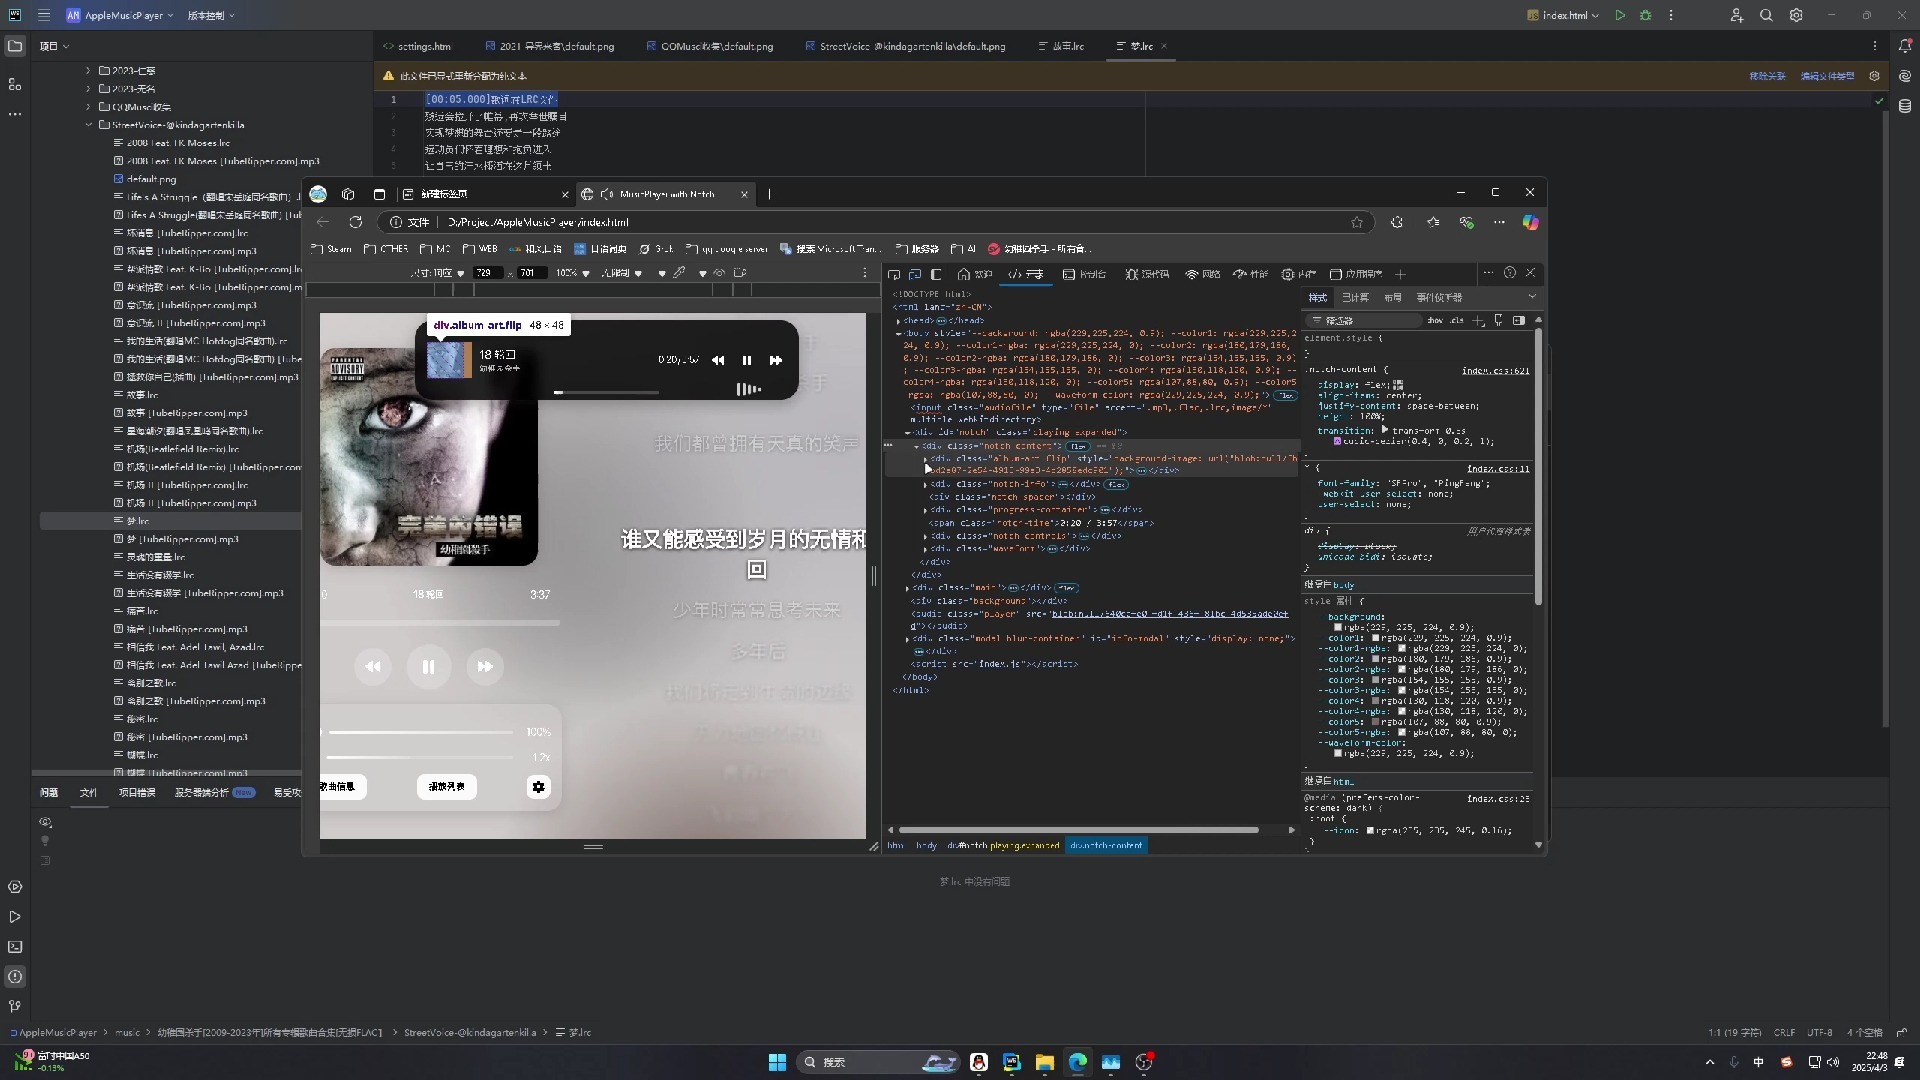This screenshot has height=1080, width=1920.
Task: Click the Windows taskbar search box
Action: click(x=878, y=1062)
